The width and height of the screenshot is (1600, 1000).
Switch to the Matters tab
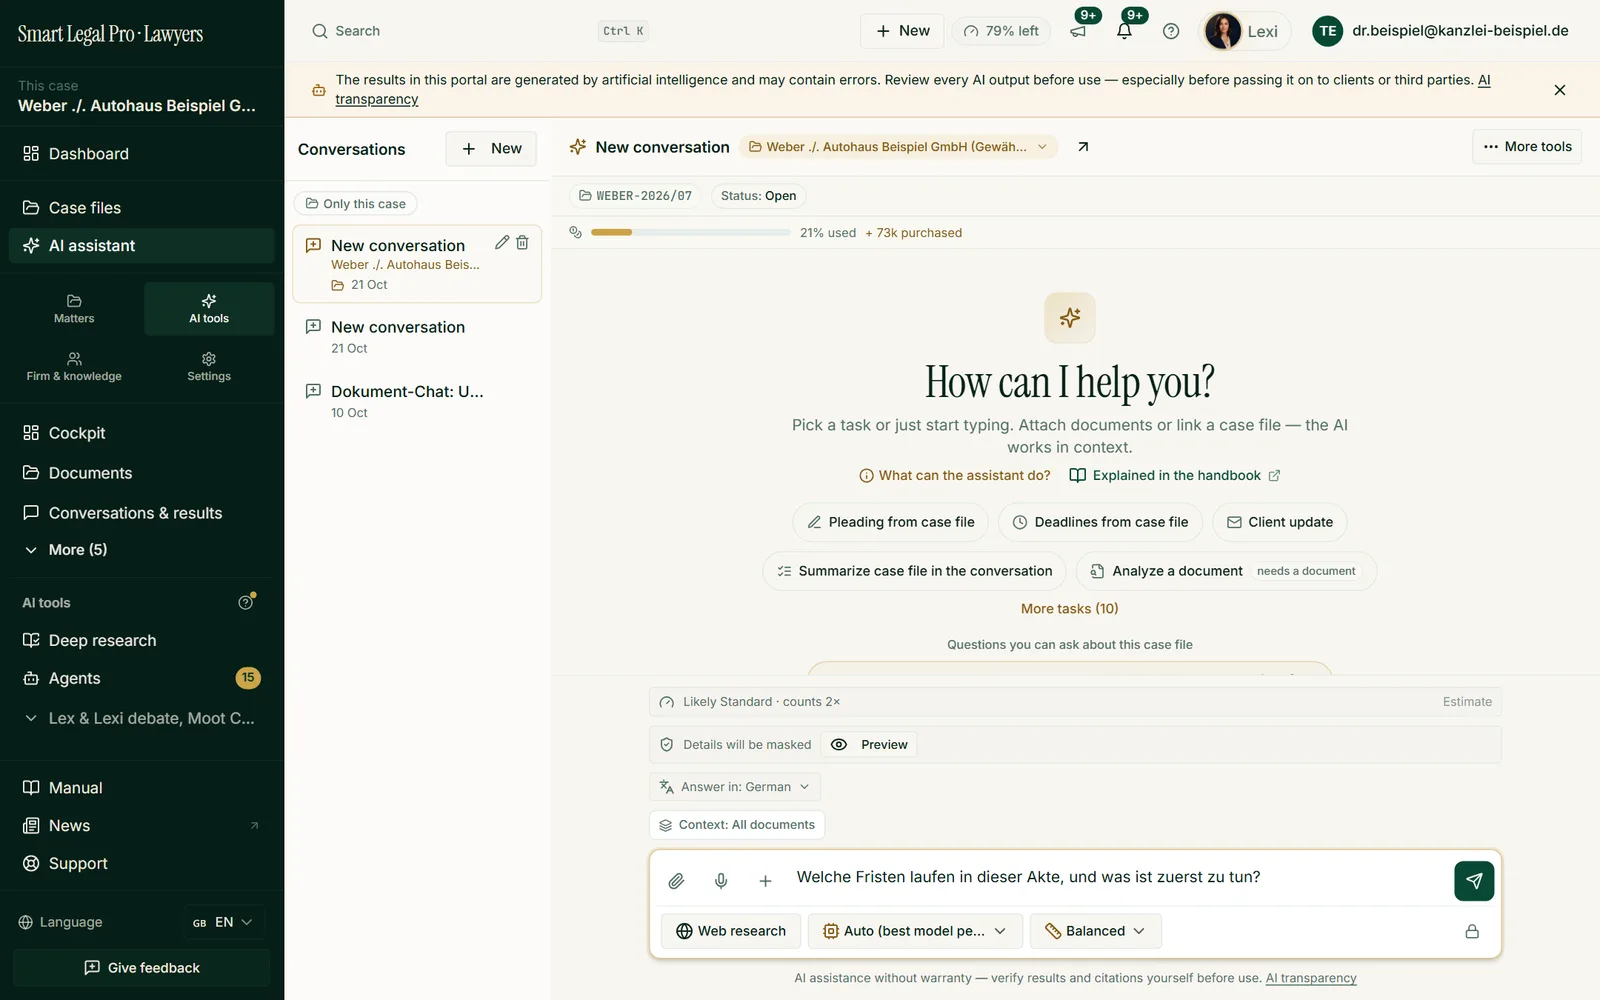(74, 309)
